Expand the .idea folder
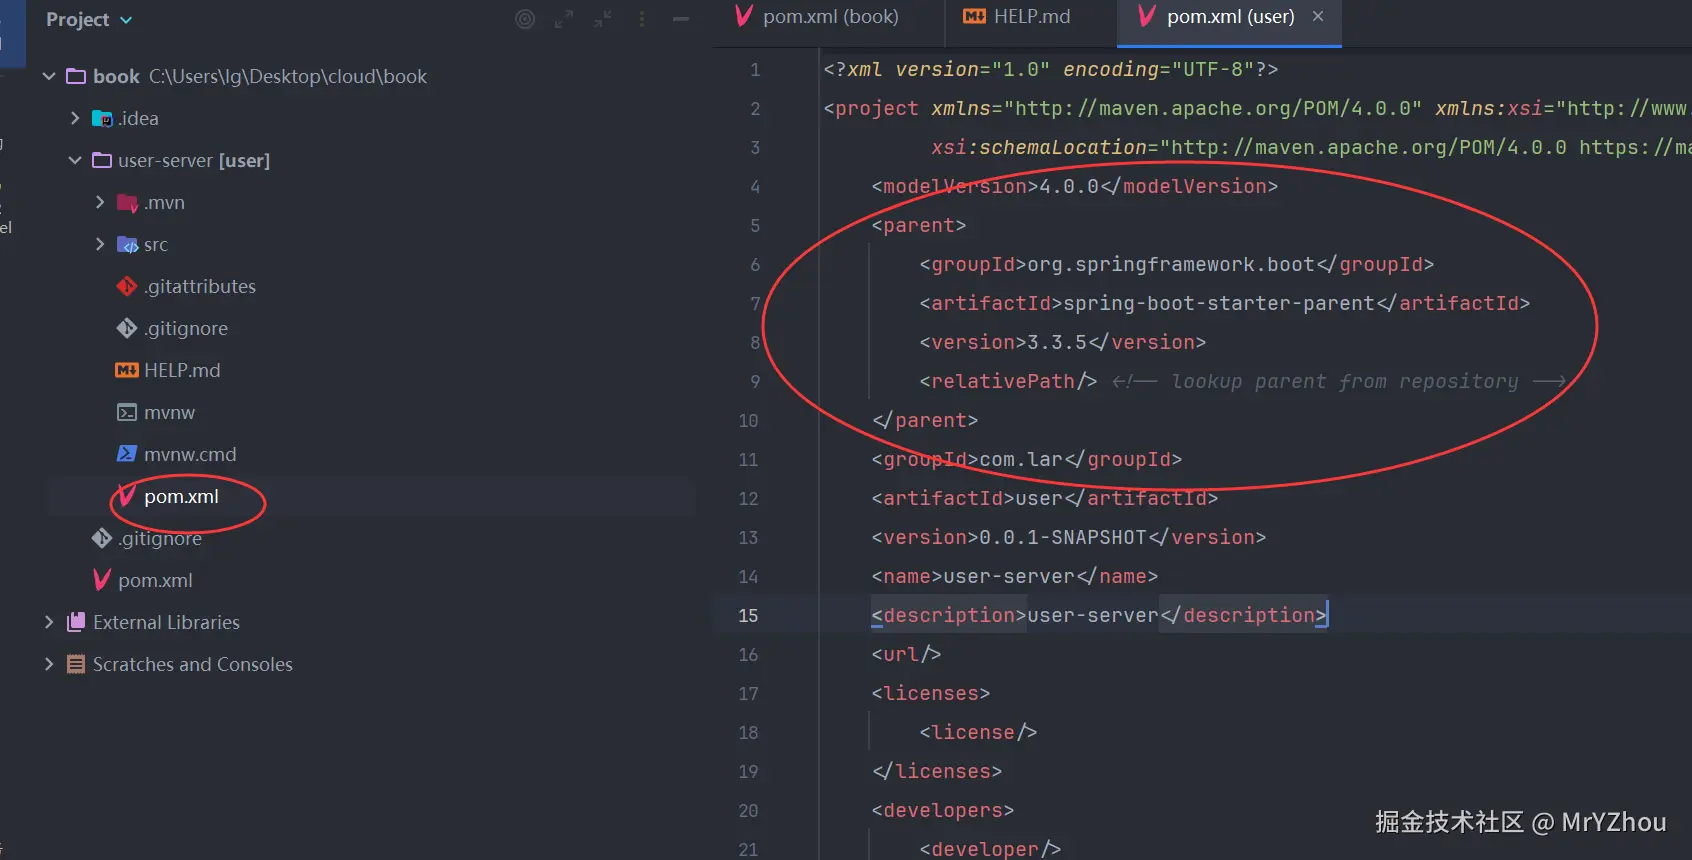The height and width of the screenshot is (860, 1692). click(x=74, y=118)
